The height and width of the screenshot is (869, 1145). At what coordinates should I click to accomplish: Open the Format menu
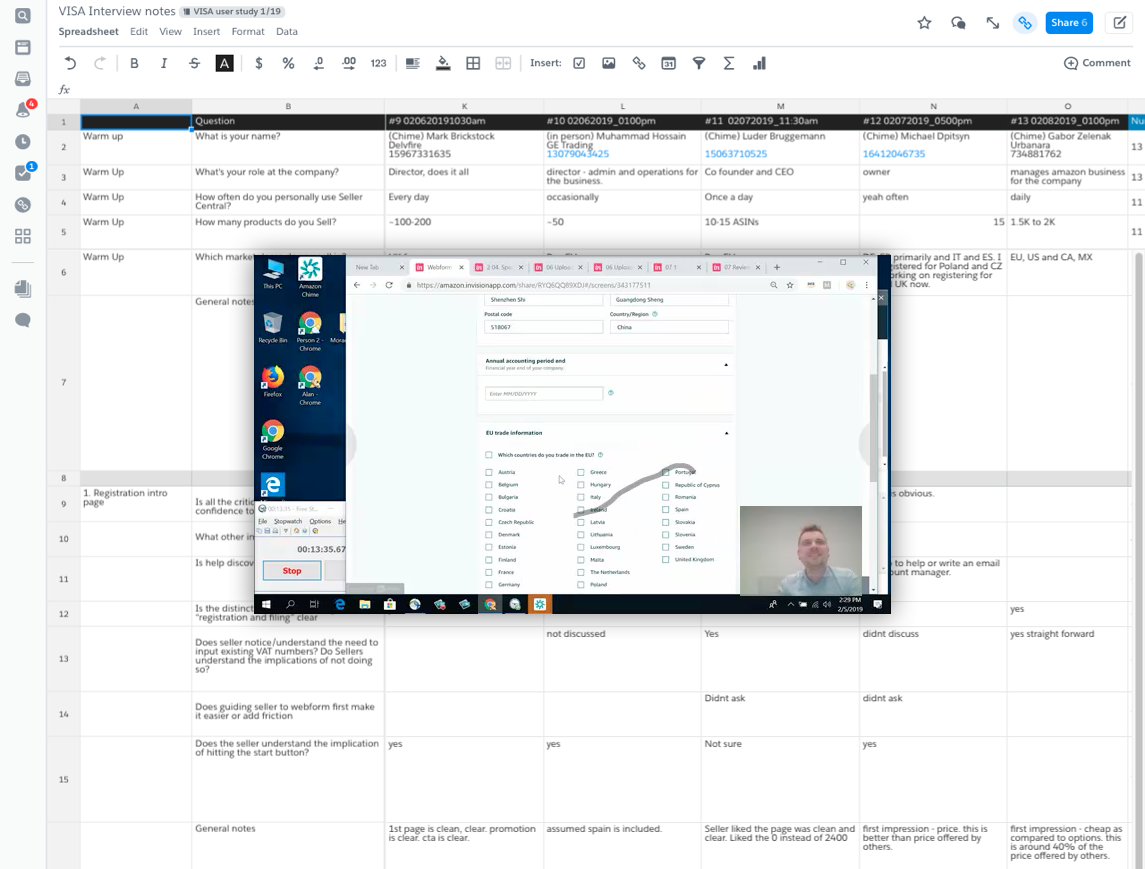pos(248,31)
